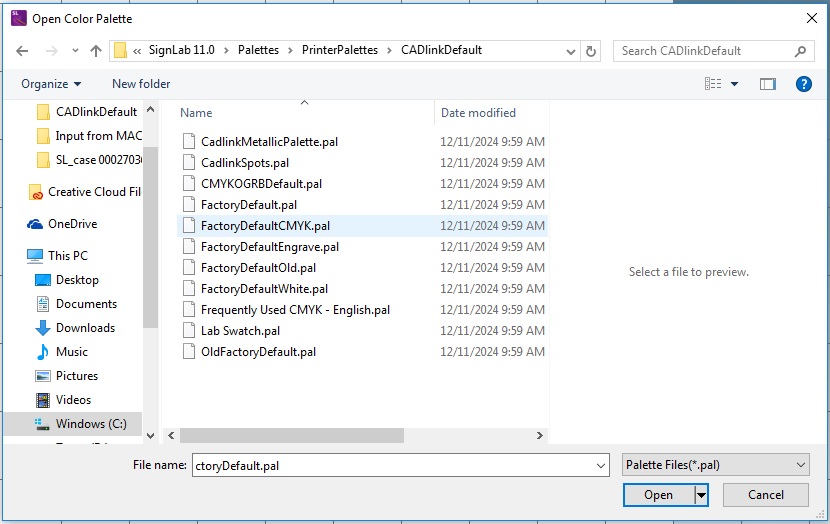Image resolution: width=830 pixels, height=524 pixels.
Task: Expand the address bar history dropdown
Action: click(571, 51)
